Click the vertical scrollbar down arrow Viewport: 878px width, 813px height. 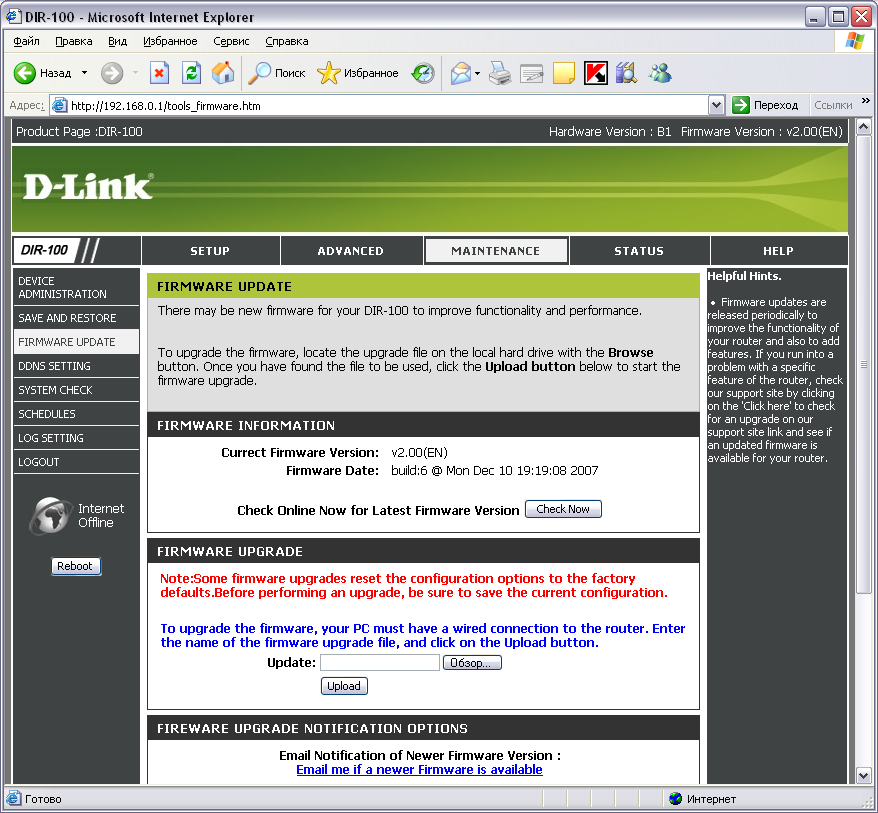click(x=863, y=776)
